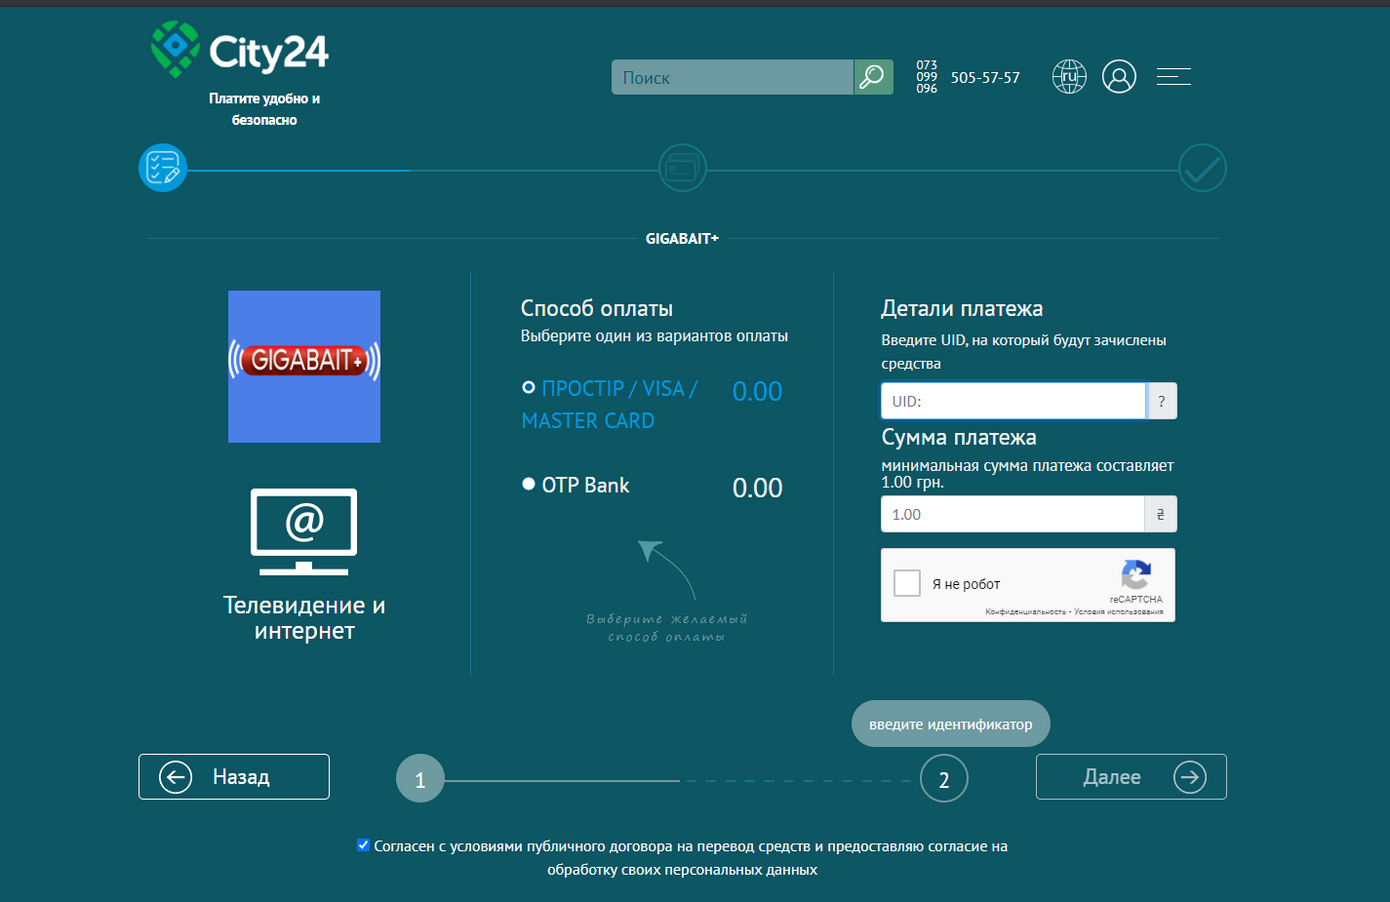Click the checkmark completion step icon
This screenshot has width=1390, height=902.
point(1202,168)
